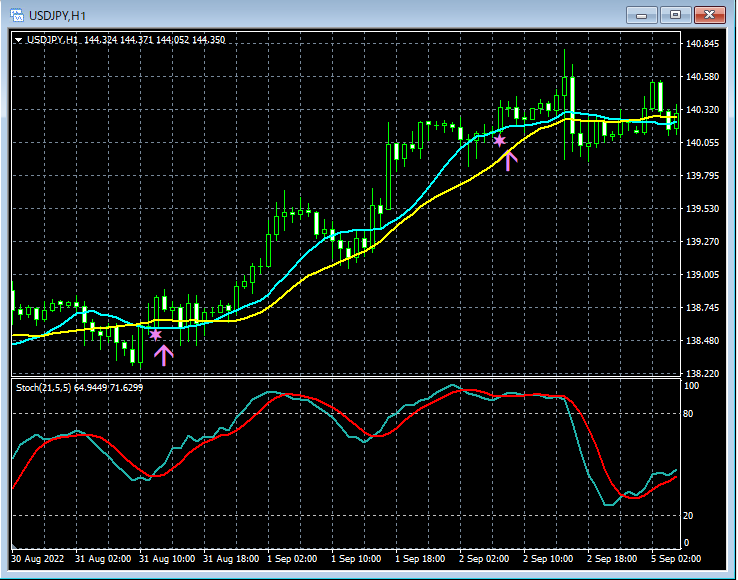Expand the triangle before USDJPY,H1 price info

click(18, 40)
